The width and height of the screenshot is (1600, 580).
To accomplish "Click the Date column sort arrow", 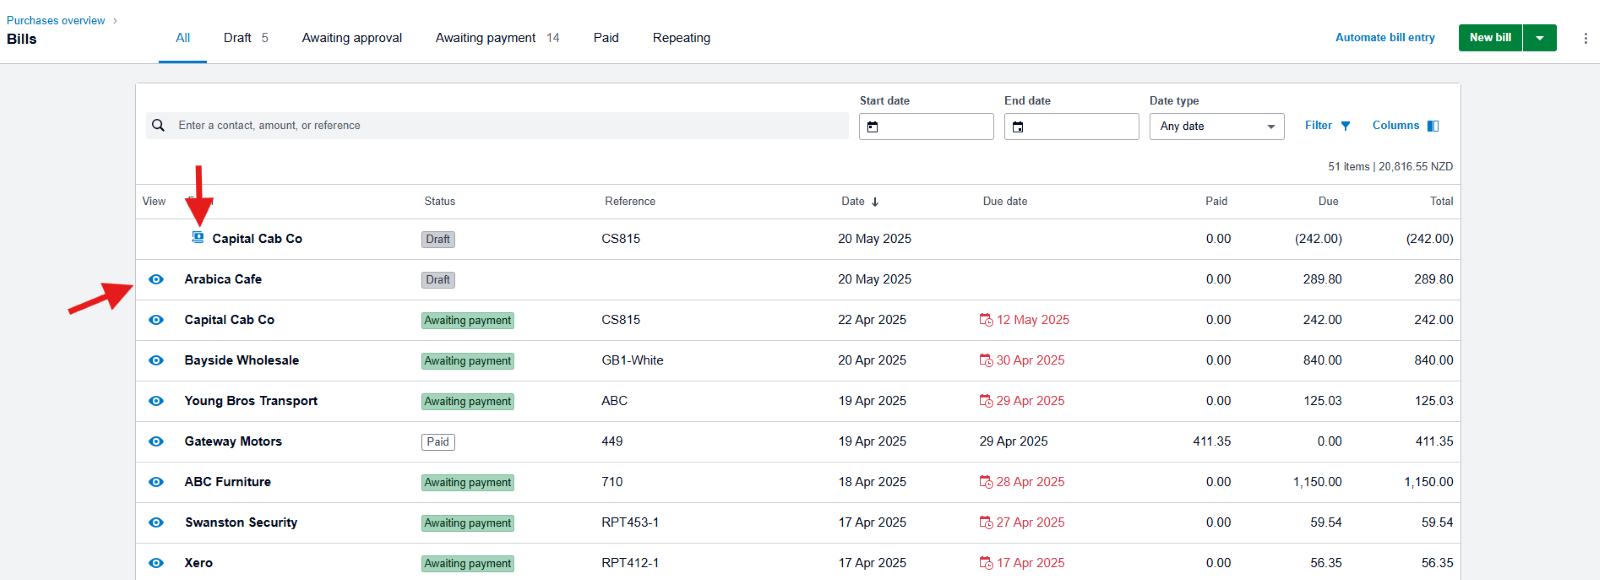I will (x=875, y=202).
